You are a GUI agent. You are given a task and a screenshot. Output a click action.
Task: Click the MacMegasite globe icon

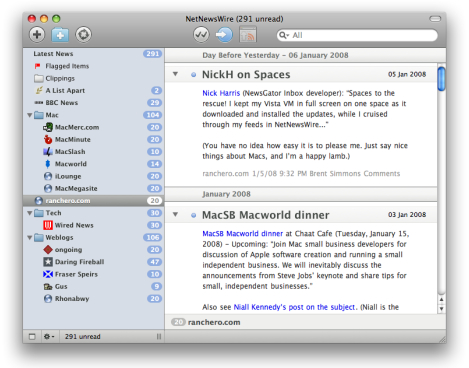coord(48,188)
